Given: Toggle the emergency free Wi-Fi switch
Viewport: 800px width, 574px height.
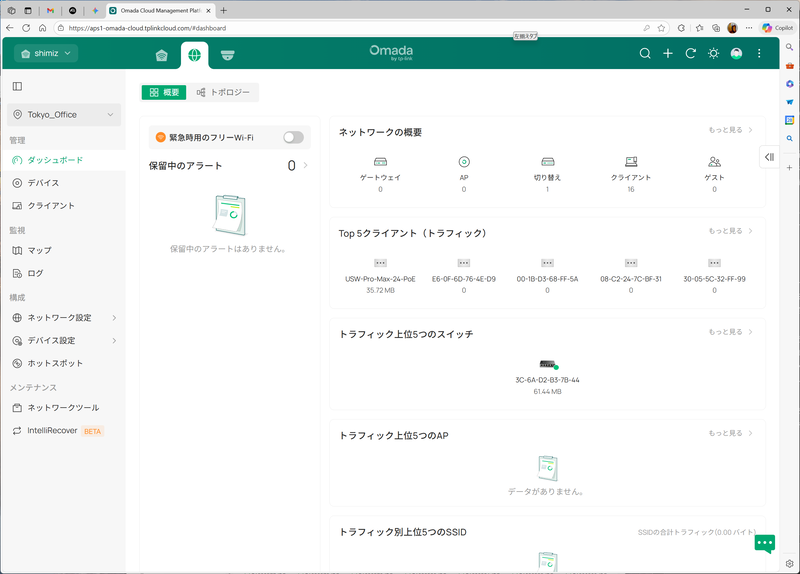Looking at the screenshot, I should coord(293,137).
